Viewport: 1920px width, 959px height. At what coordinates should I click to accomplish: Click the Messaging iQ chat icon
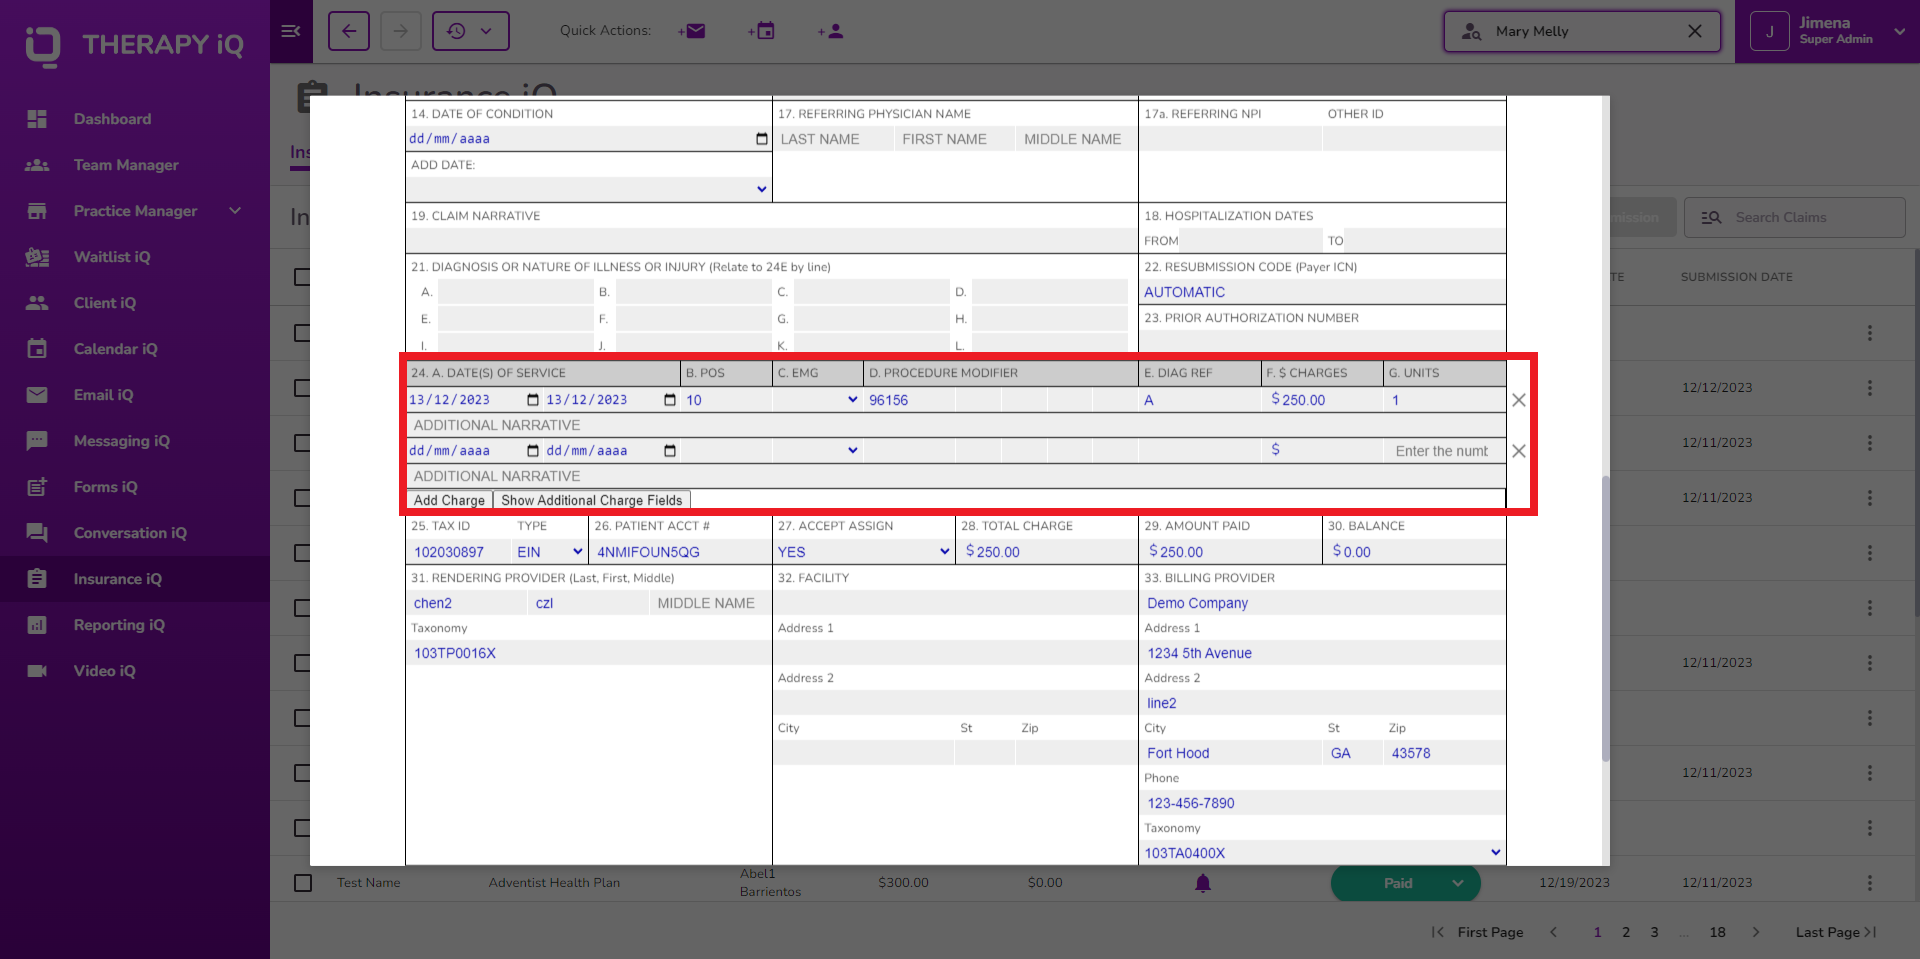point(37,441)
